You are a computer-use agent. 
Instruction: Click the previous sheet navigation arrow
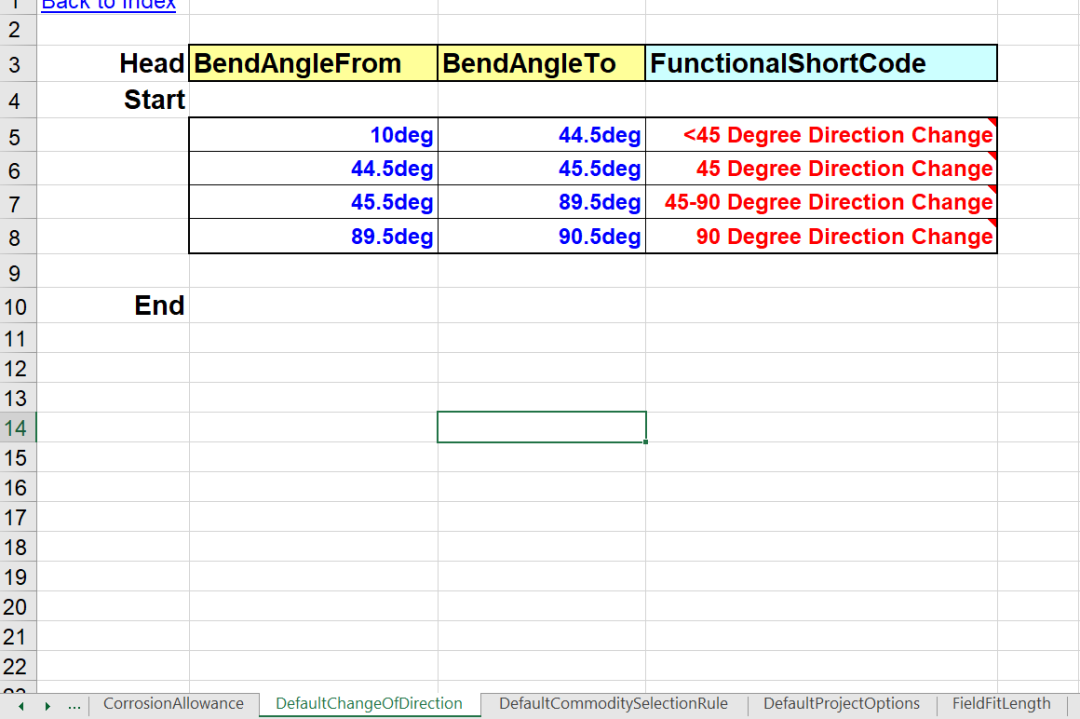click(21, 706)
